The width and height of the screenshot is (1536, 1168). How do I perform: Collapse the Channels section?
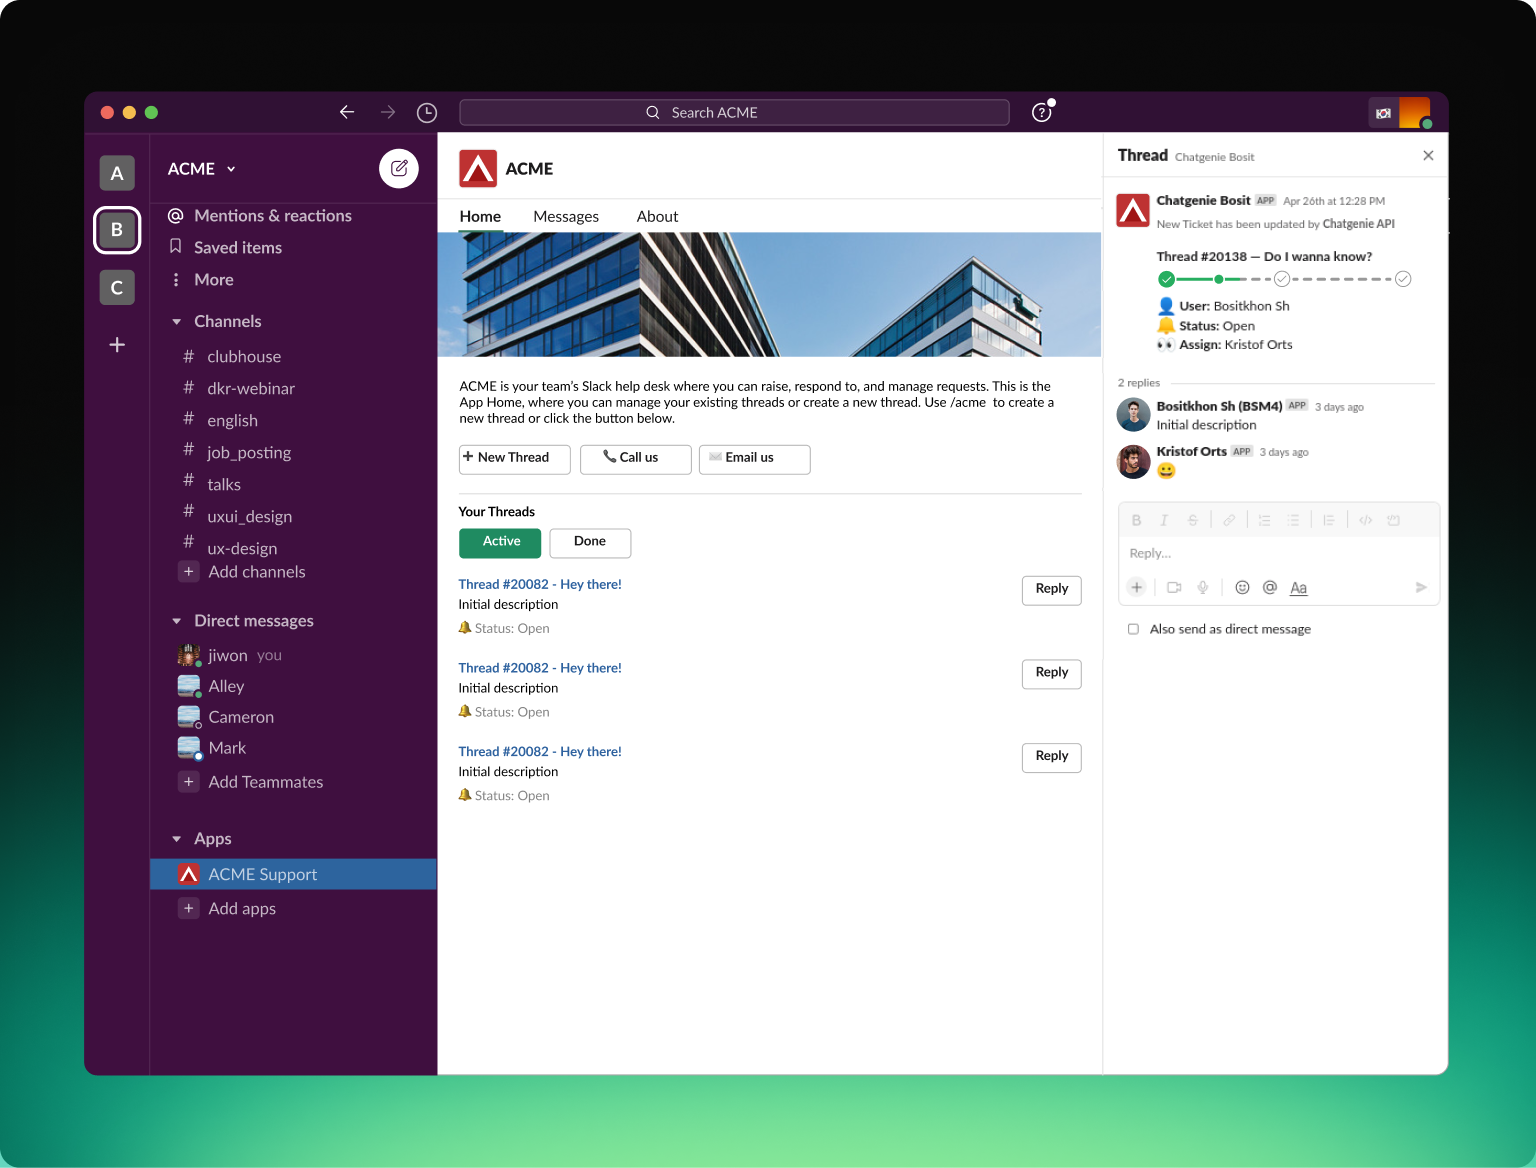[x=177, y=321]
